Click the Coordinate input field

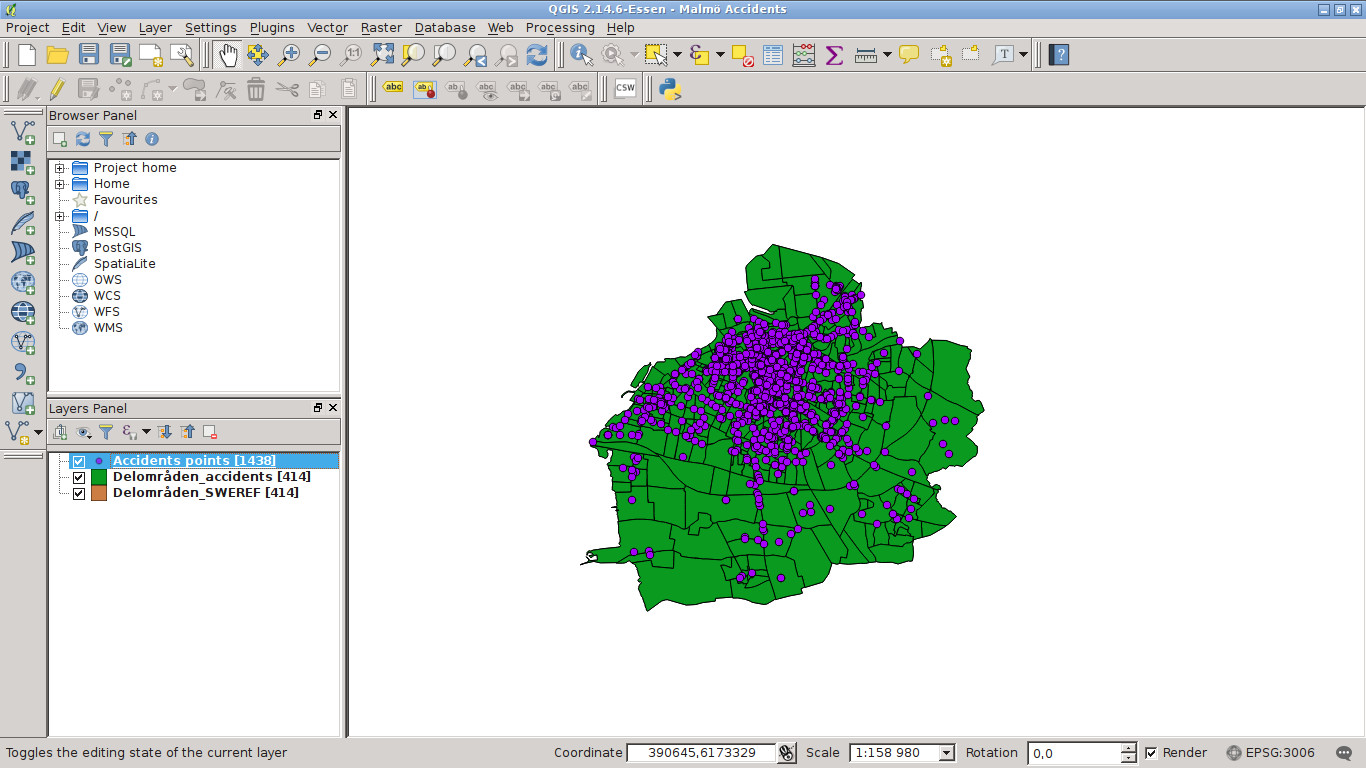[x=701, y=753]
